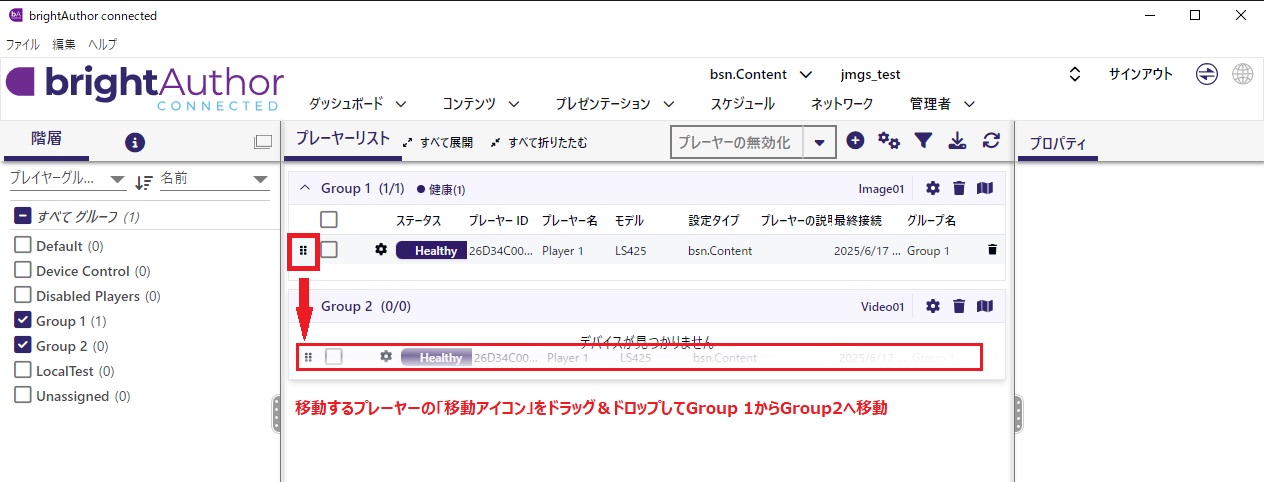Open the Dashboard menu

[358, 103]
